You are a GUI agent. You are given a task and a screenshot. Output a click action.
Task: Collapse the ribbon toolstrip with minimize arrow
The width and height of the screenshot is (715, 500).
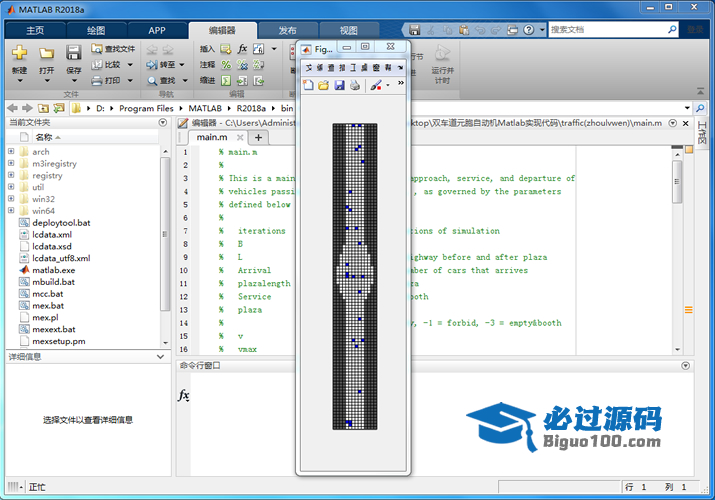(700, 91)
